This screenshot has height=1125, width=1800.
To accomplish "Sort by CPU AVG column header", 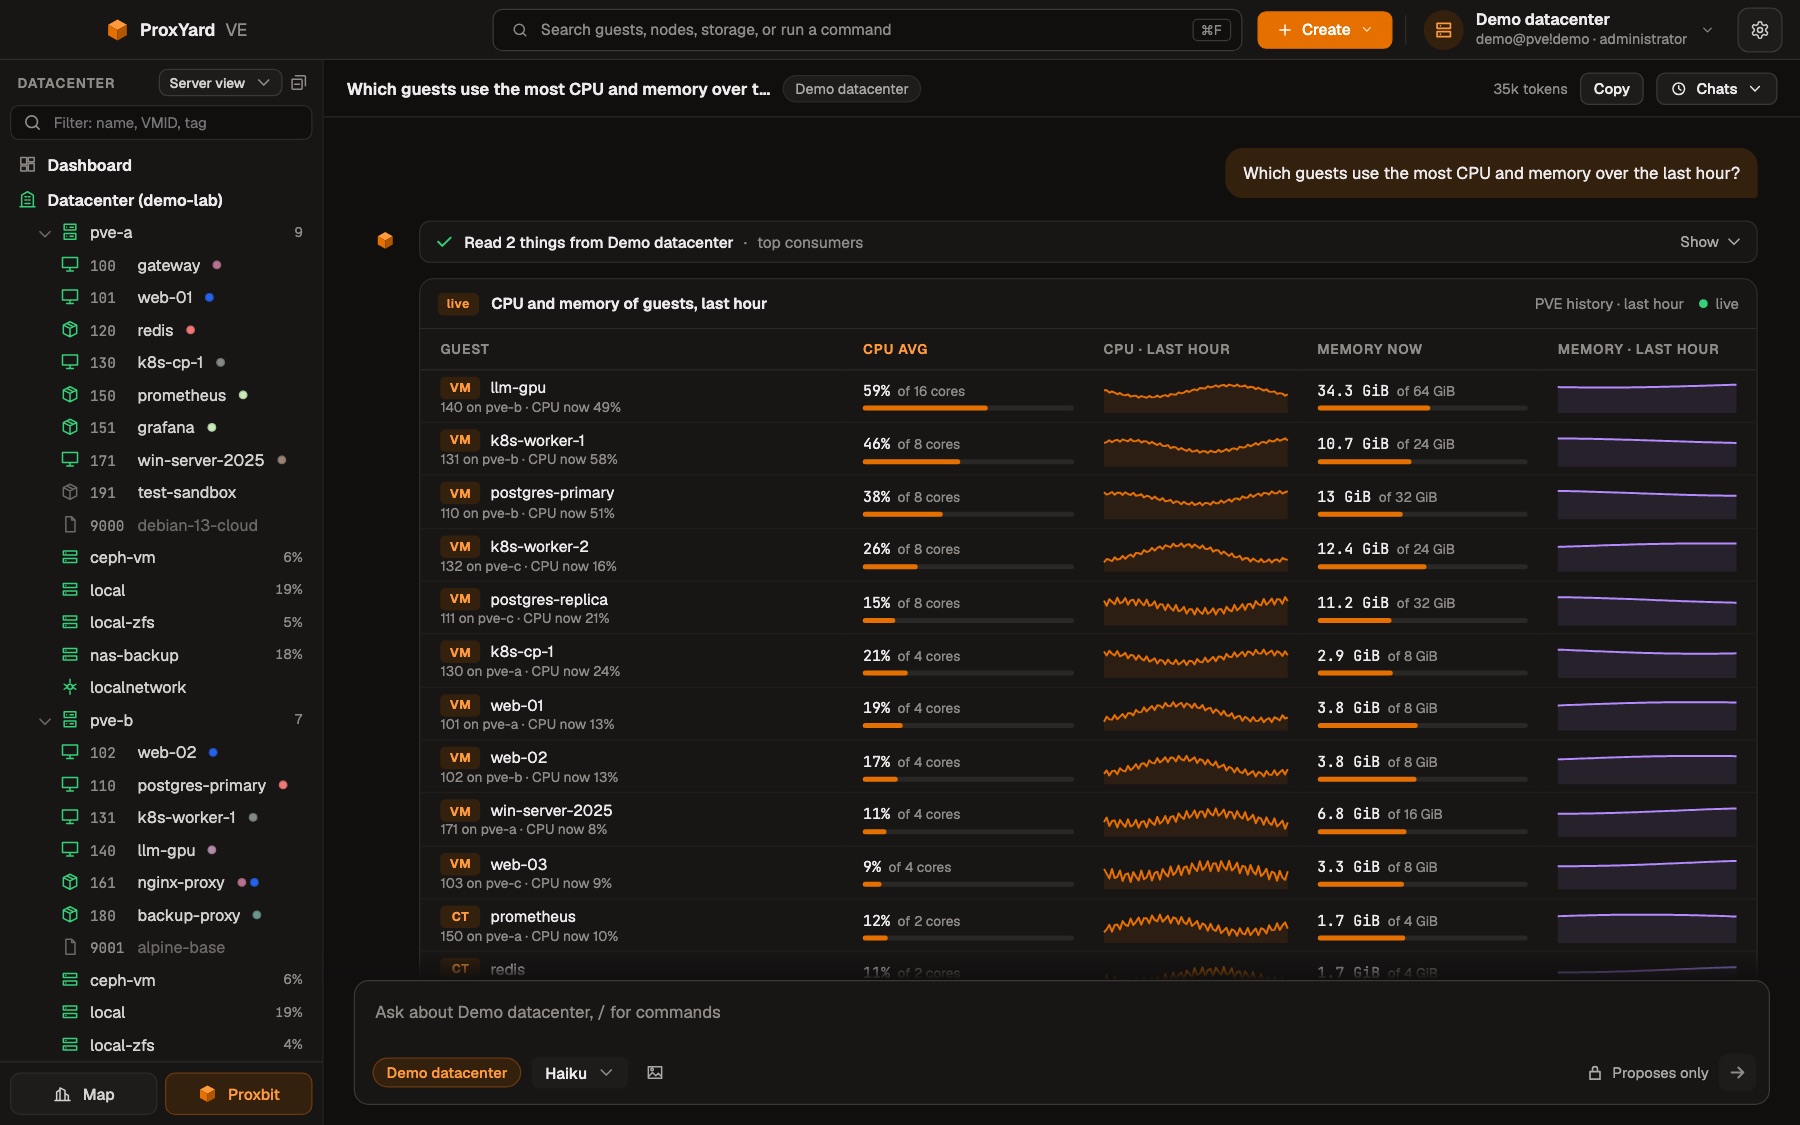I will tap(895, 349).
